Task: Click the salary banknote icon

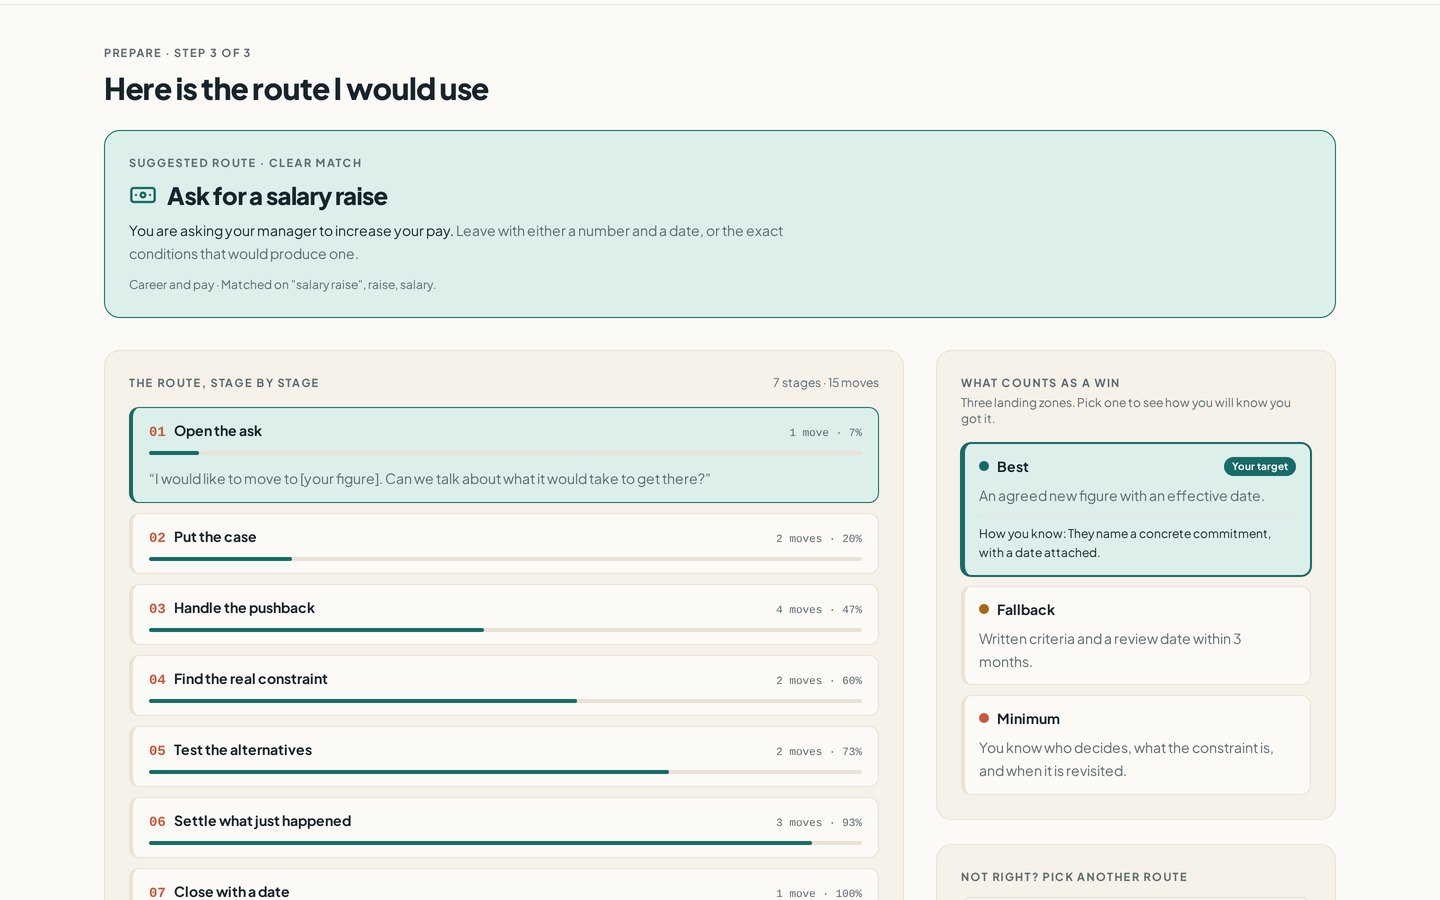Action: (143, 195)
